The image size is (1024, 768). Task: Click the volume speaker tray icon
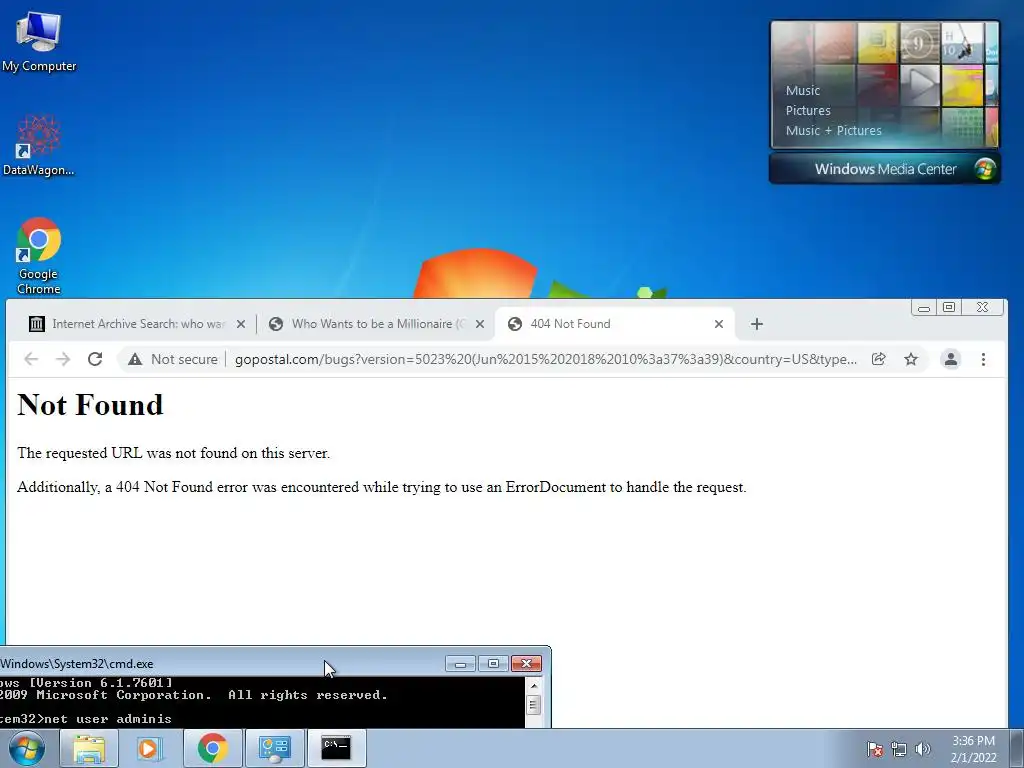pos(923,749)
